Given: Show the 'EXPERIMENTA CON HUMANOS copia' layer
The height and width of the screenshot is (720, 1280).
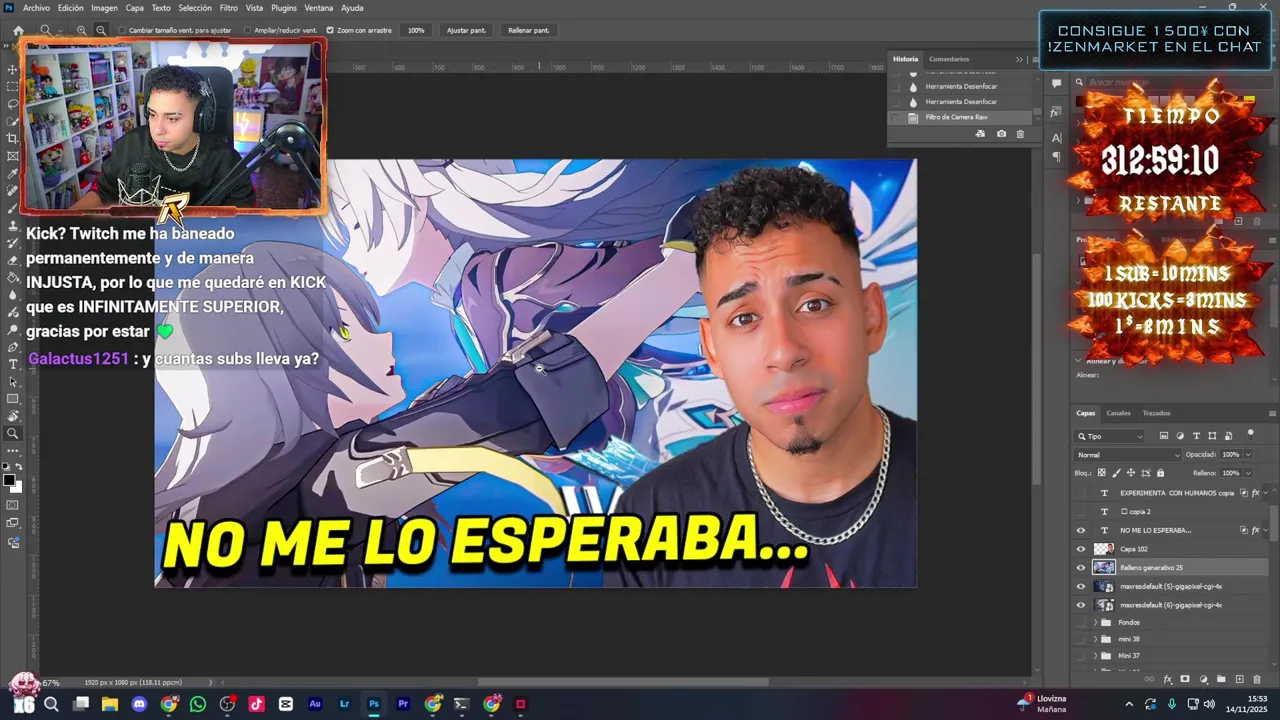Looking at the screenshot, I should 1080,493.
